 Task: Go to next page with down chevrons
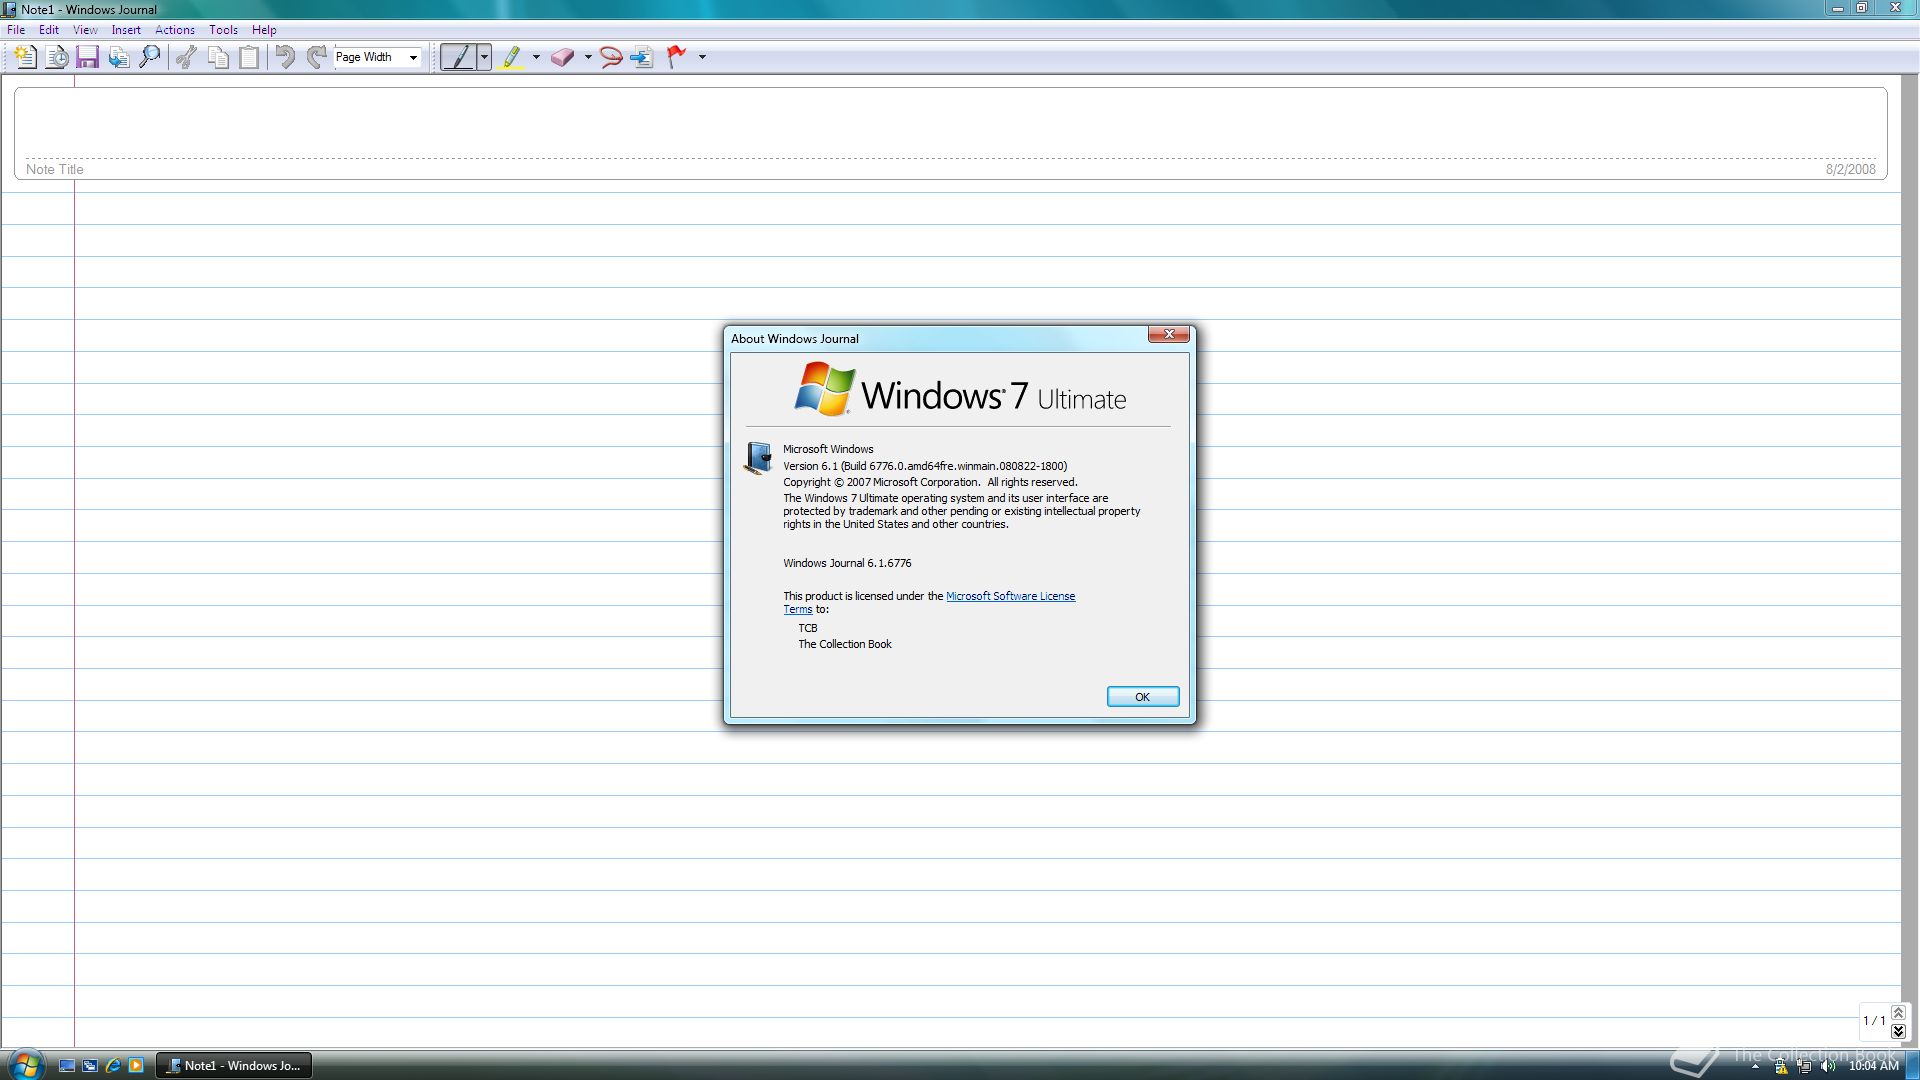[x=1898, y=1031]
